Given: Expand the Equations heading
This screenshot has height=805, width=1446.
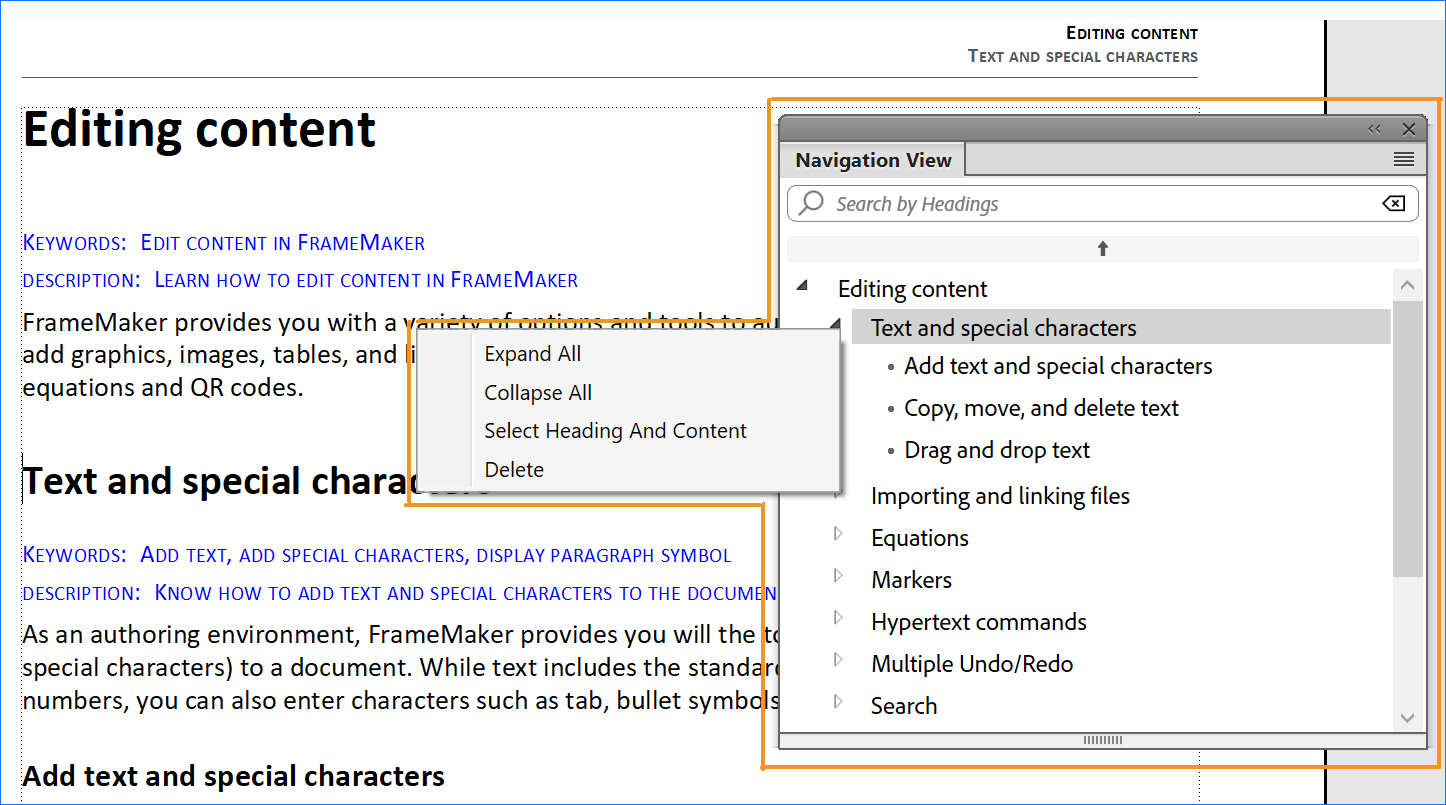Looking at the screenshot, I should tap(839, 535).
